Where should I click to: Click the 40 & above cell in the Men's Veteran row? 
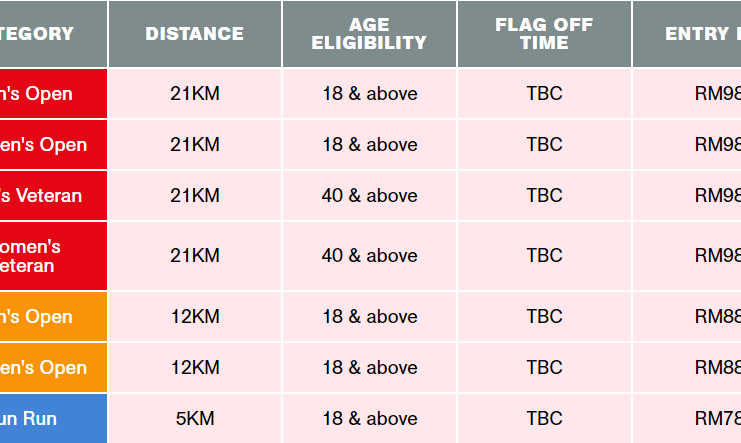(369, 195)
